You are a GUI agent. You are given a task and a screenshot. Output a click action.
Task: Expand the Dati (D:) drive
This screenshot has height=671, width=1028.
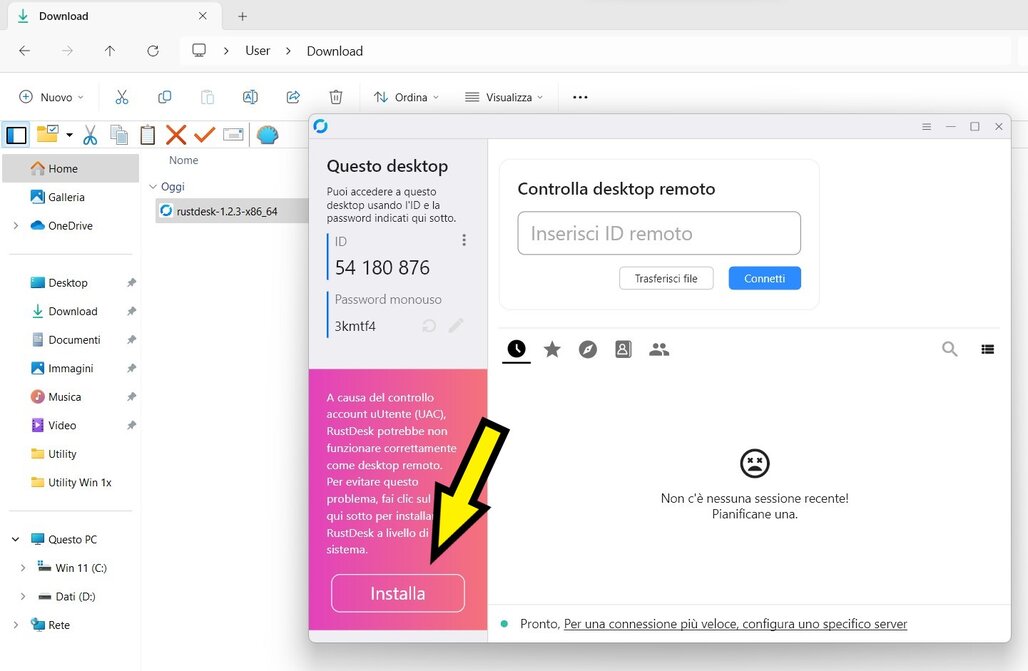coord(23,596)
